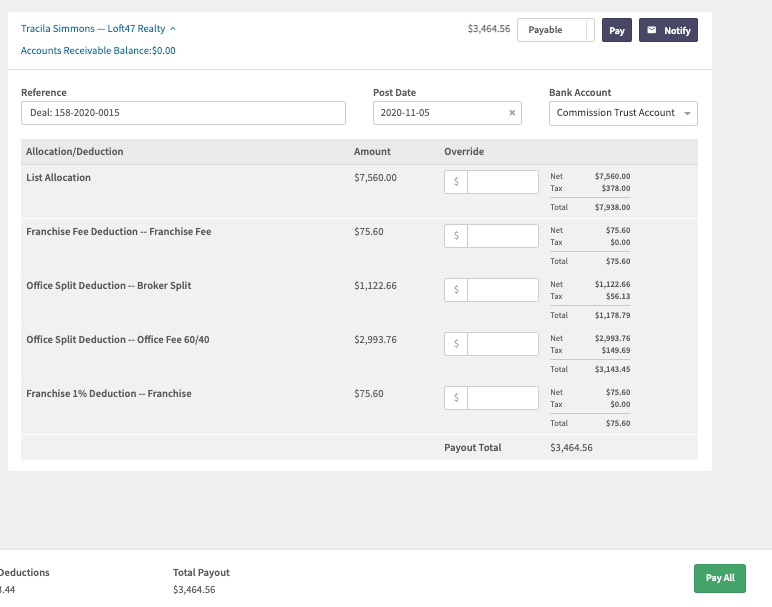Focus the Reference input field
The height and width of the screenshot is (607, 772).
click(x=183, y=113)
